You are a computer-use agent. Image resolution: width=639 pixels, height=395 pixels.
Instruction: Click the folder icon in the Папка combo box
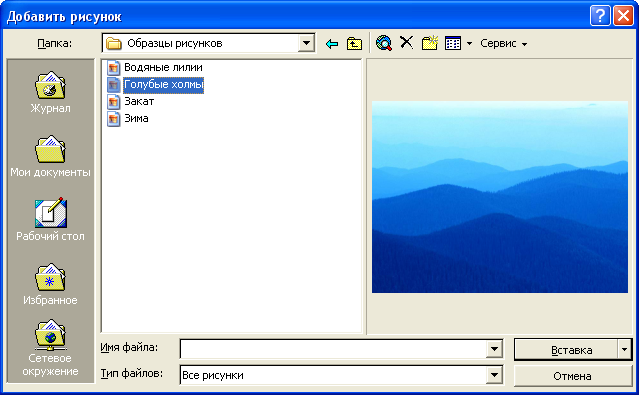tap(114, 43)
